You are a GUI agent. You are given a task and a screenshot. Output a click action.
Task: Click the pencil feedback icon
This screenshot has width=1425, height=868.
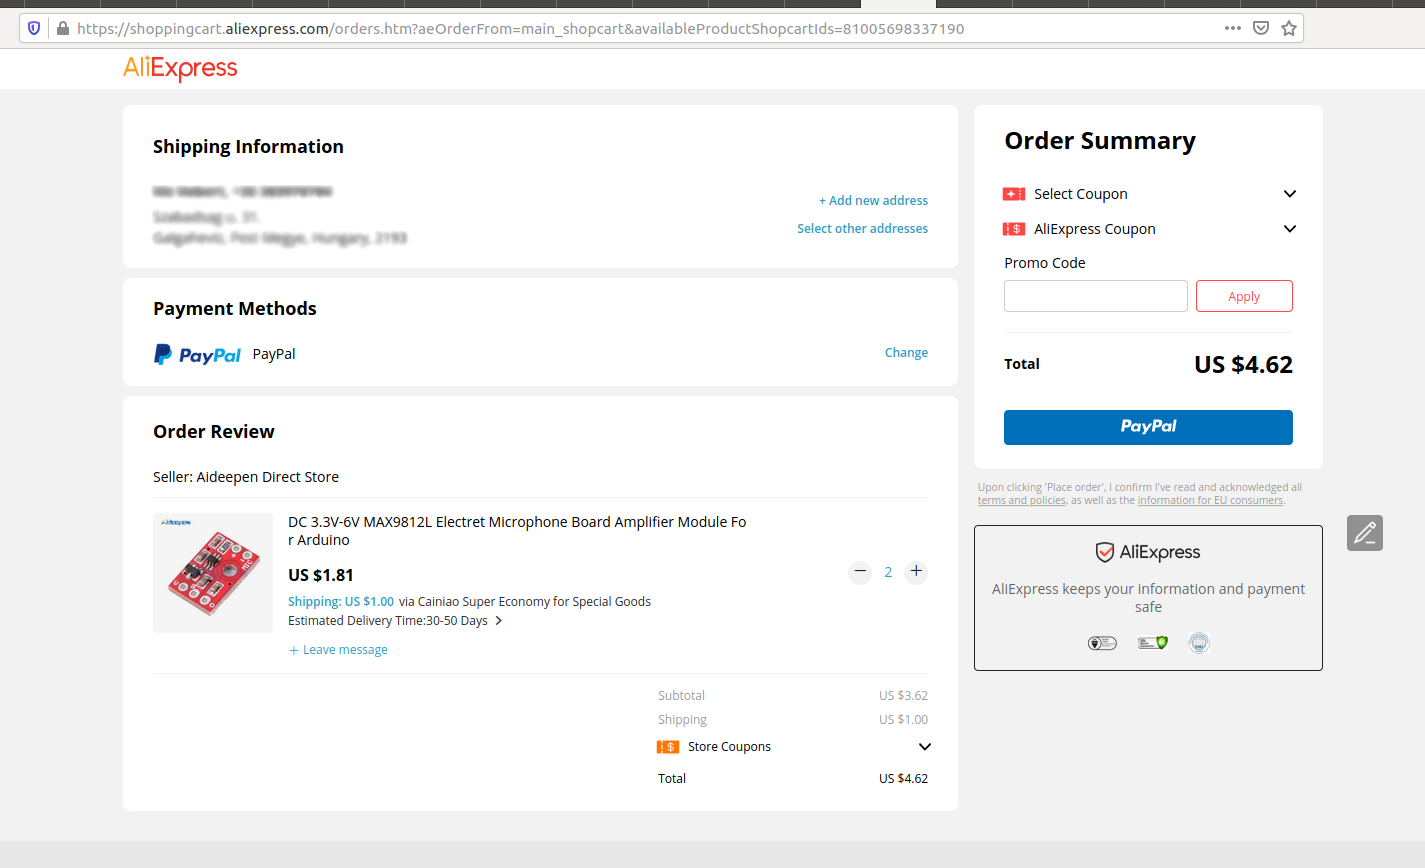1365,533
